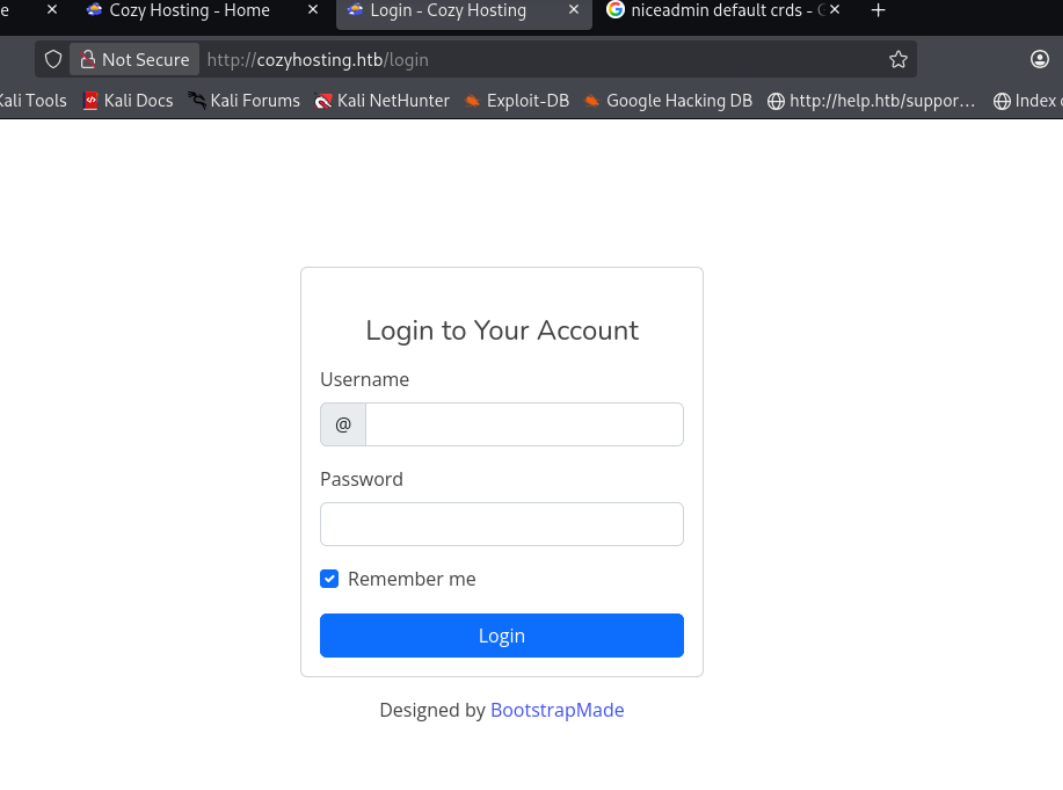Screen dimensions: 1063x790
Task: Switch to niceadmin default crds Google tab
Action: tap(714, 11)
